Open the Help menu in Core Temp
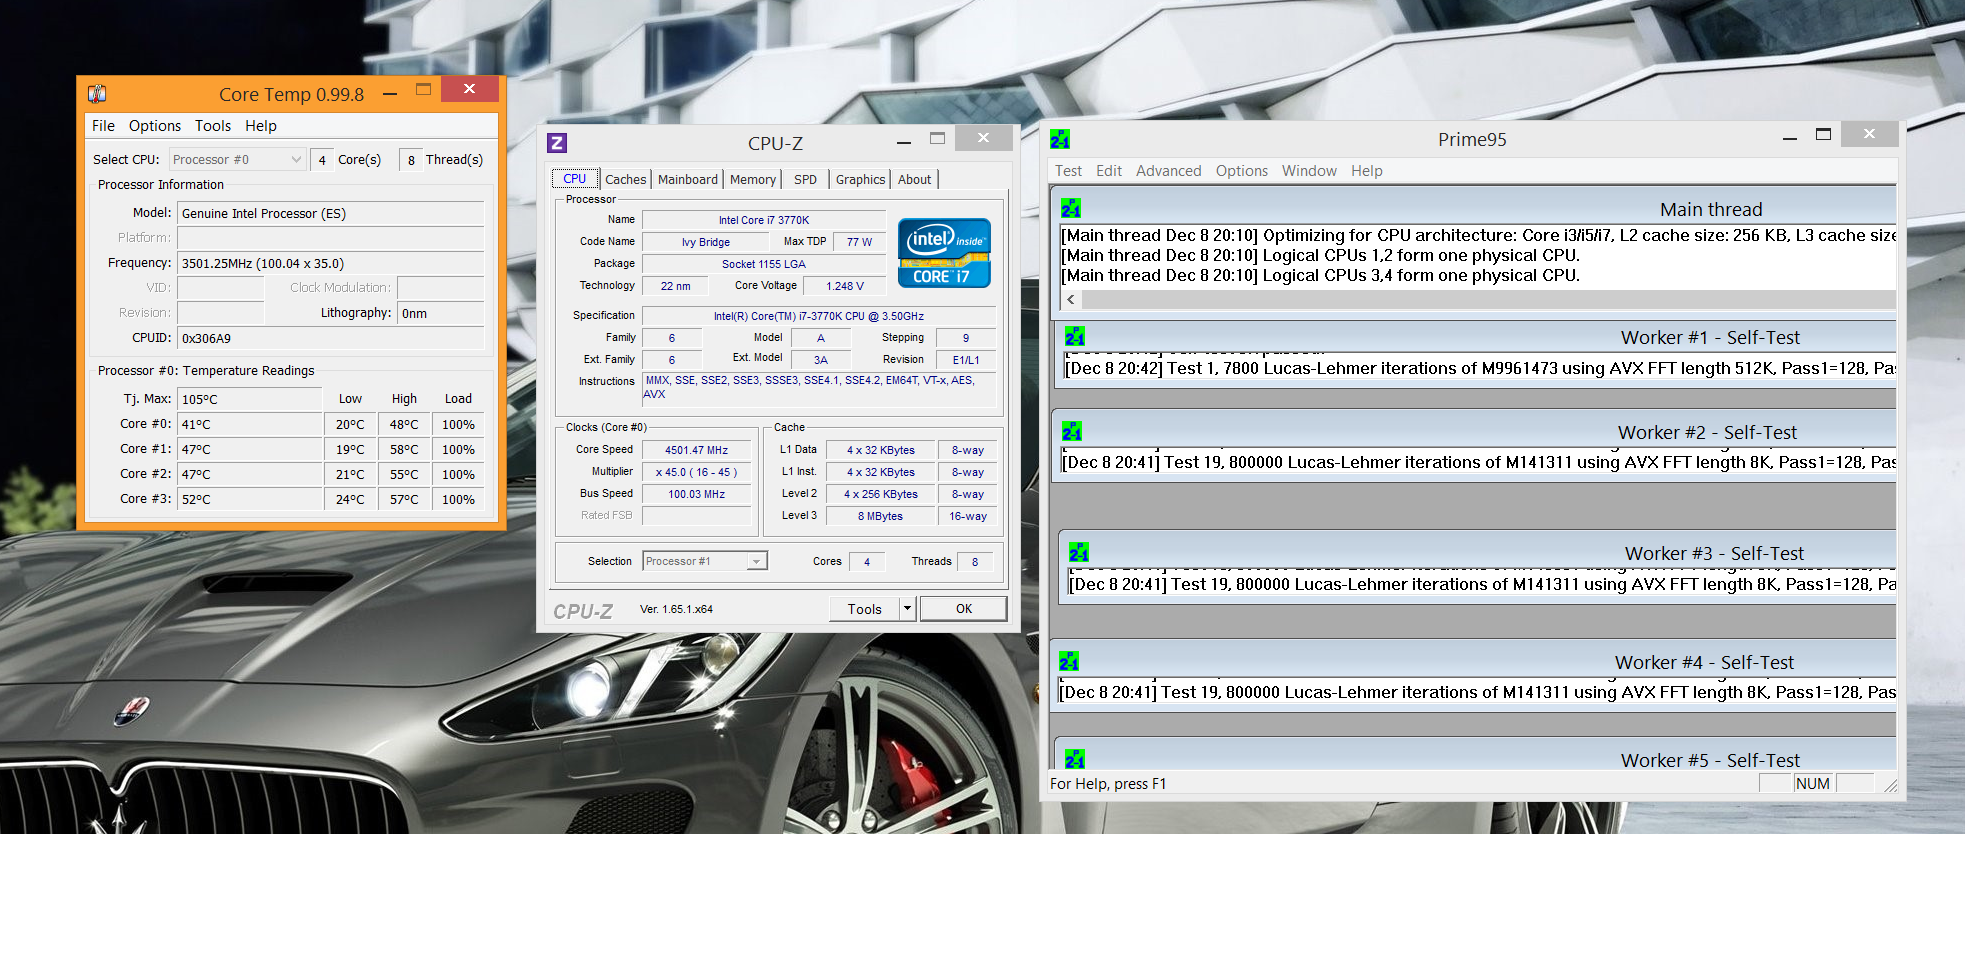 261,126
